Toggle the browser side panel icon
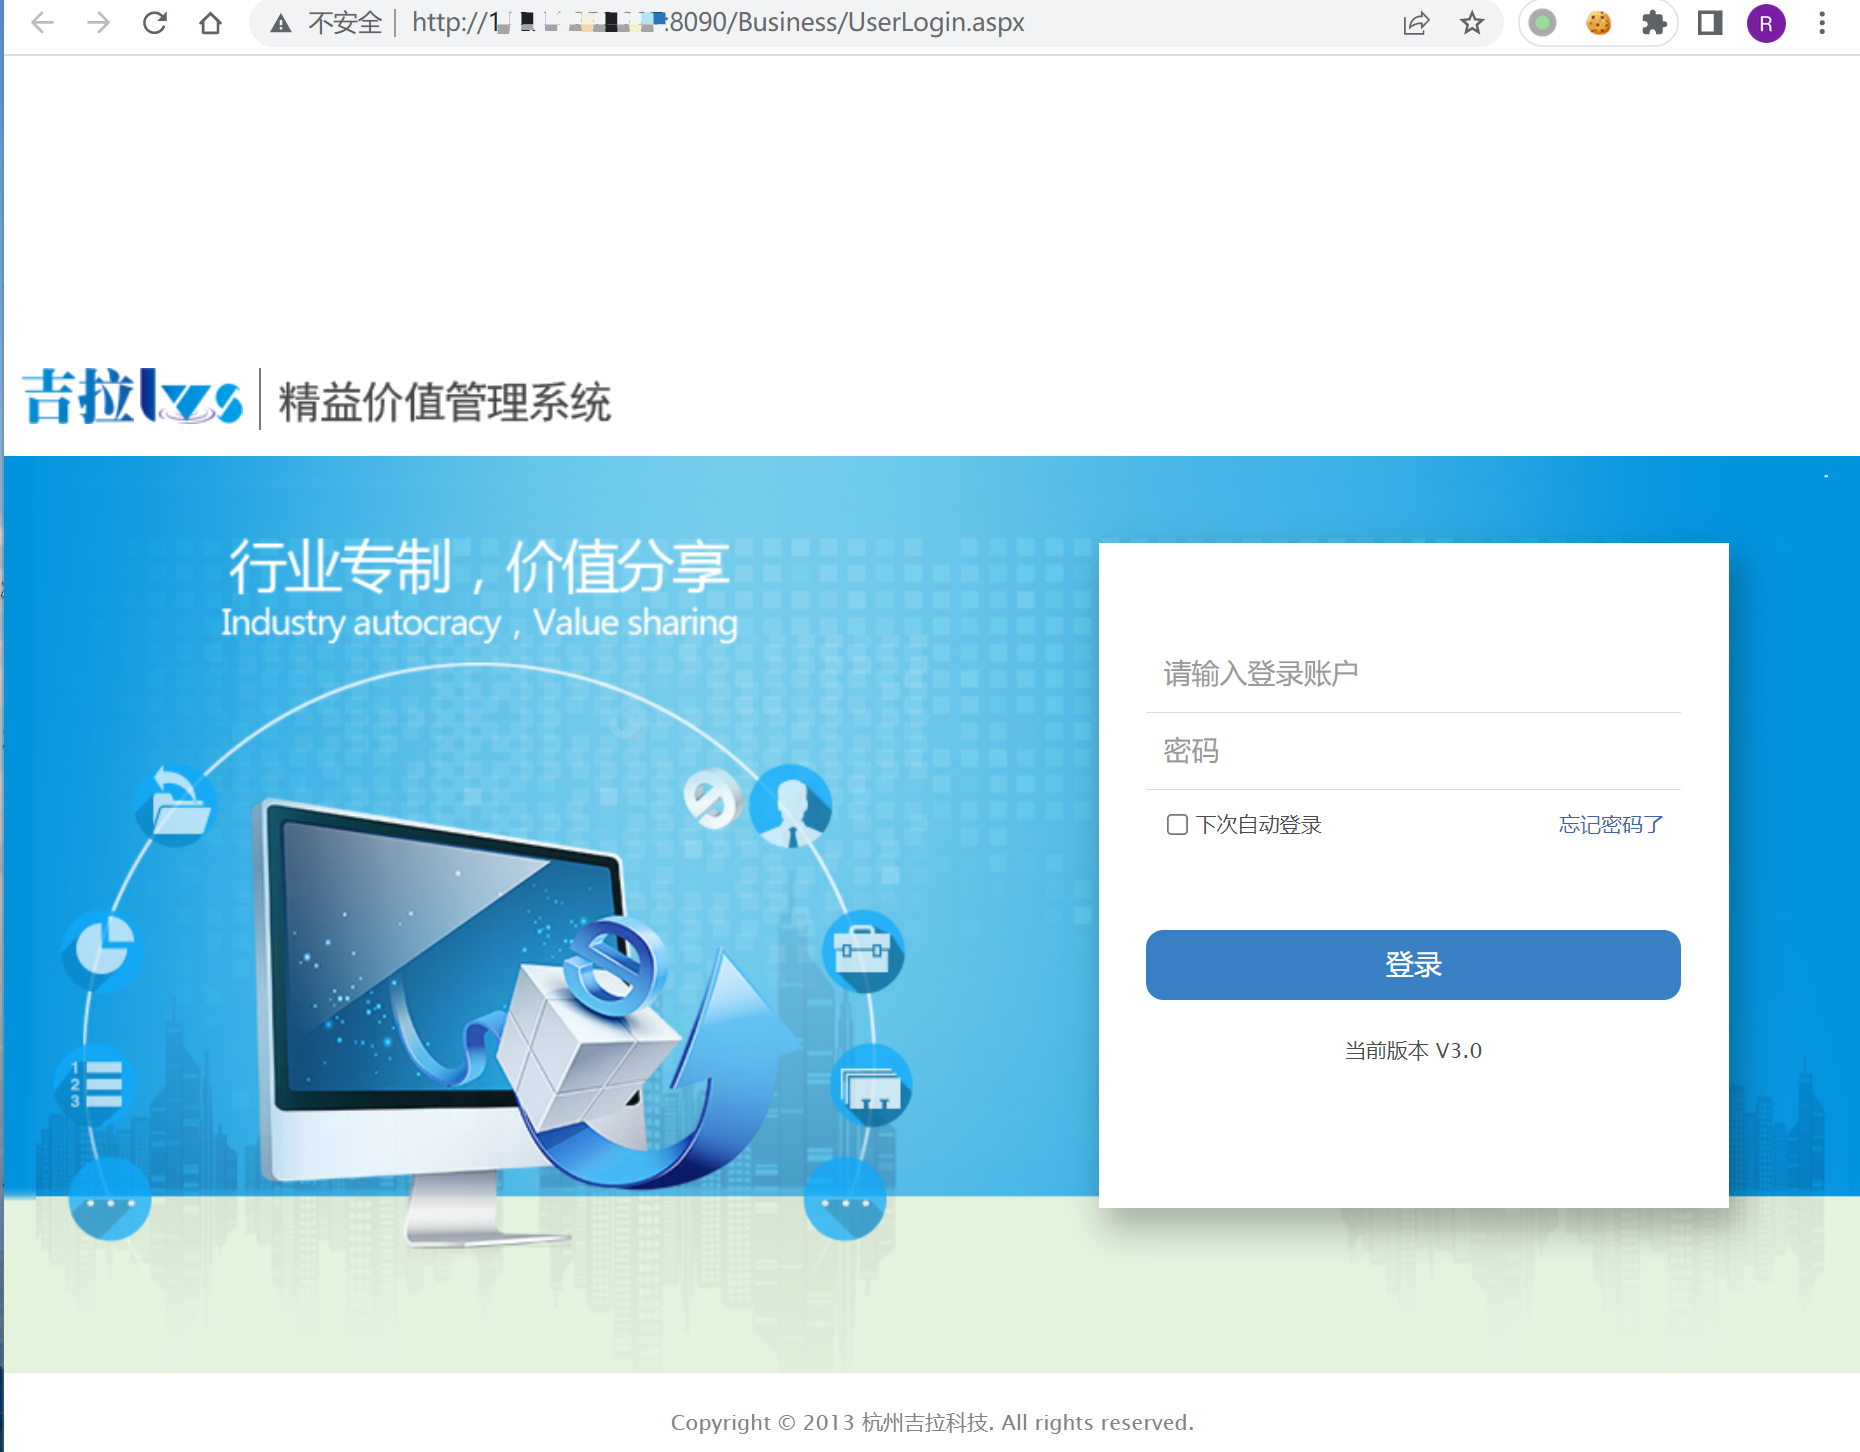 pos(1710,23)
